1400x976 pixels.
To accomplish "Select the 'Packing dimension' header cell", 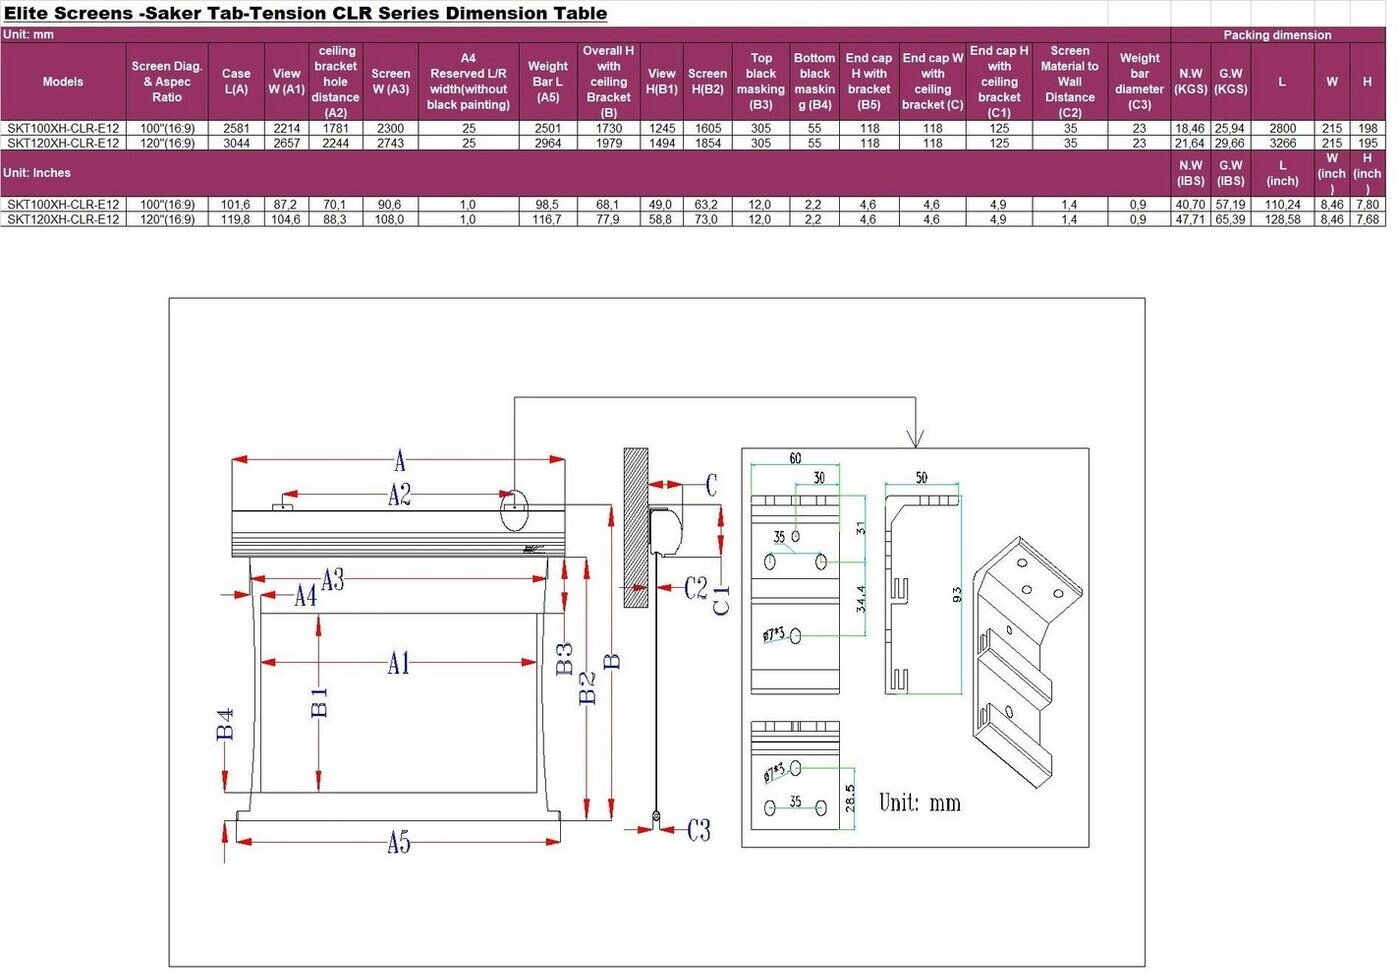I will (1277, 35).
